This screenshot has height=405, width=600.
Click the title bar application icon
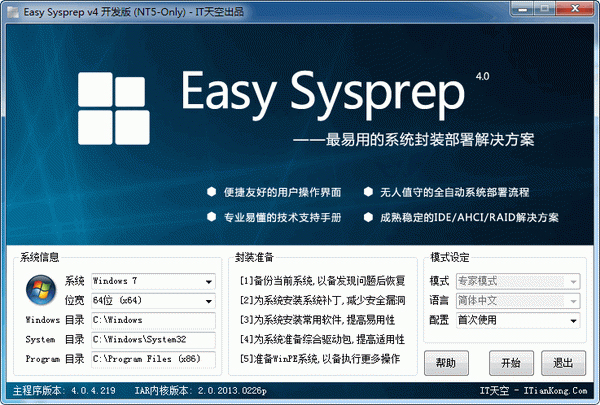[x=13, y=12]
